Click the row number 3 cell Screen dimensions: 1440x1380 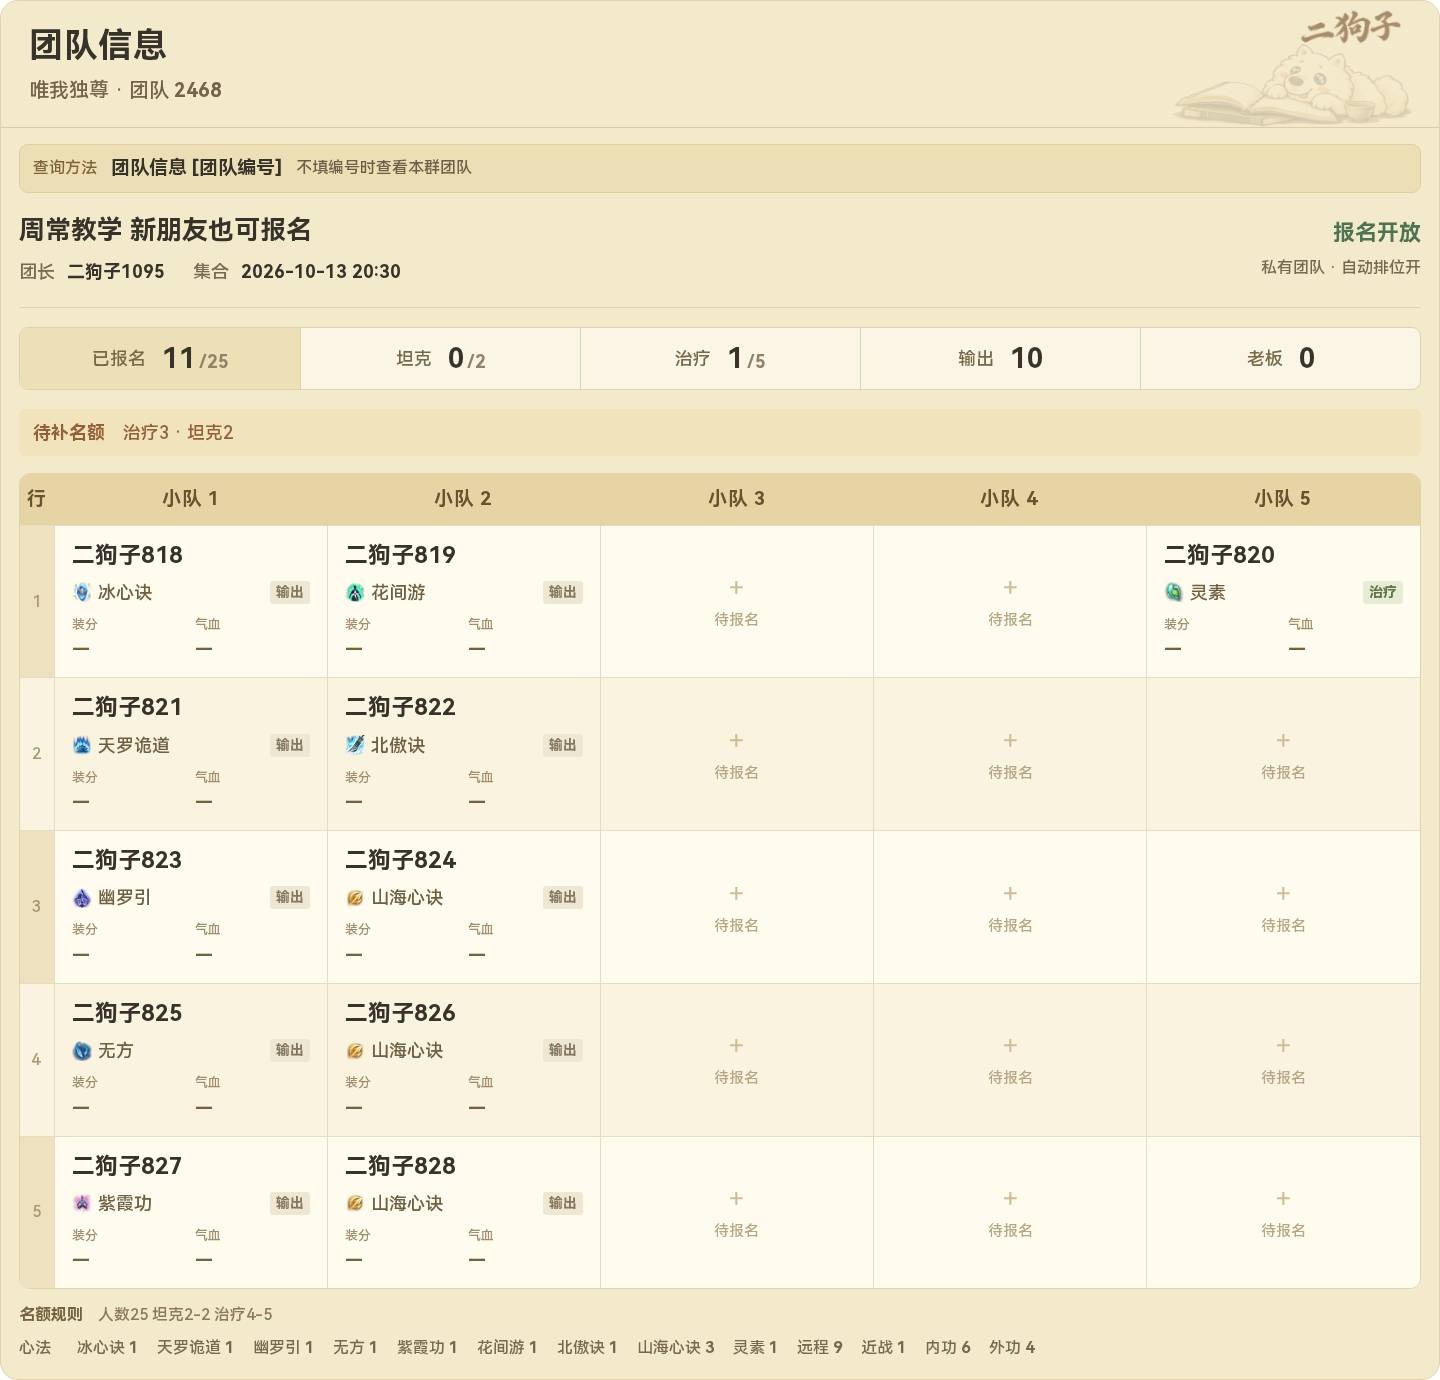(37, 906)
